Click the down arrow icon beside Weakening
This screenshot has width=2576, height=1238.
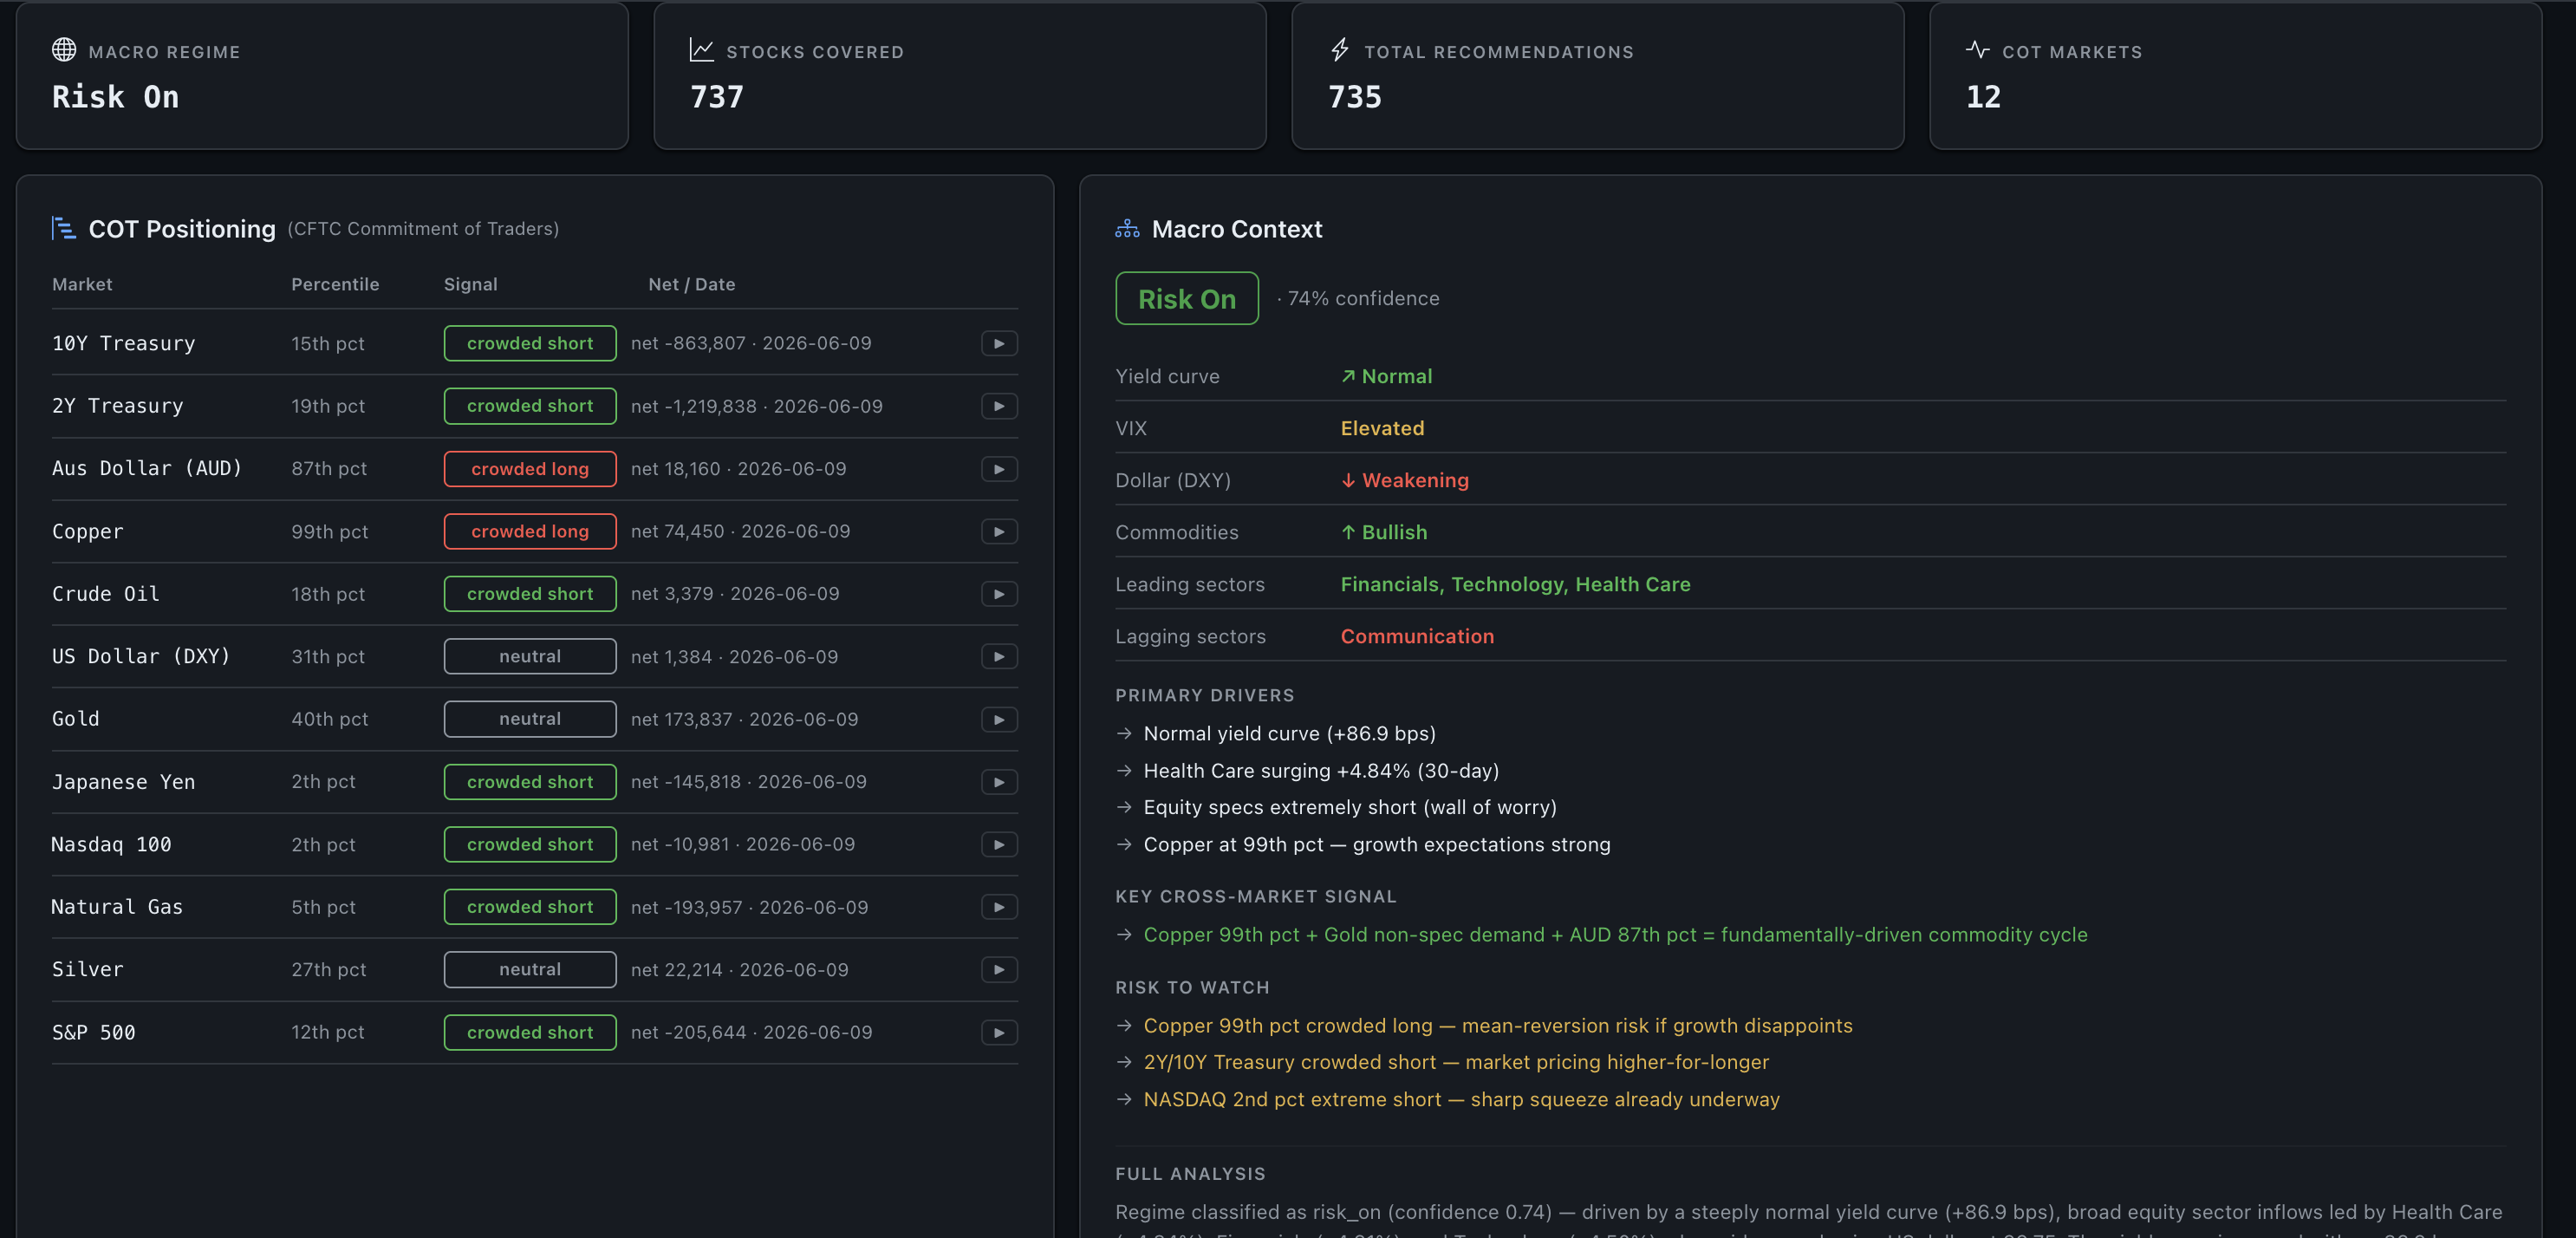tap(1348, 481)
